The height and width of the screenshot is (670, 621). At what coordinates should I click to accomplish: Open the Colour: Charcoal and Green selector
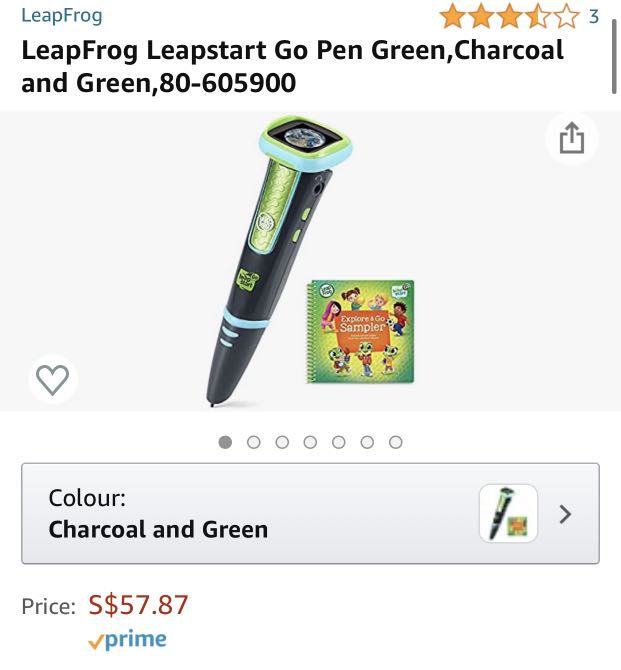(x=310, y=513)
